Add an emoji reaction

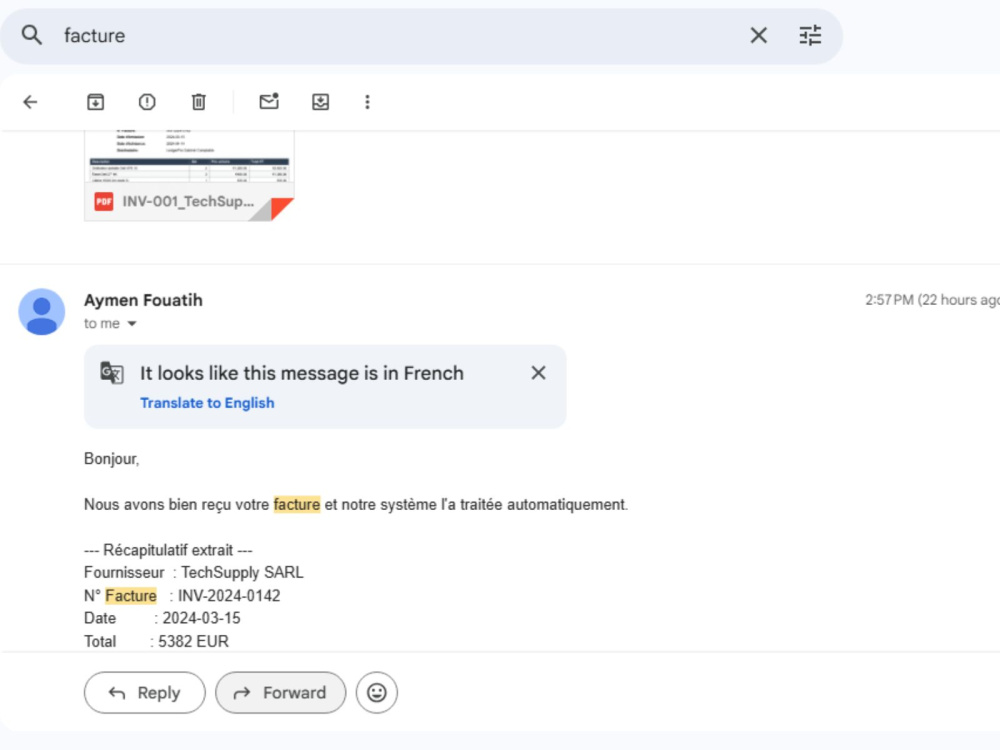[x=377, y=693]
